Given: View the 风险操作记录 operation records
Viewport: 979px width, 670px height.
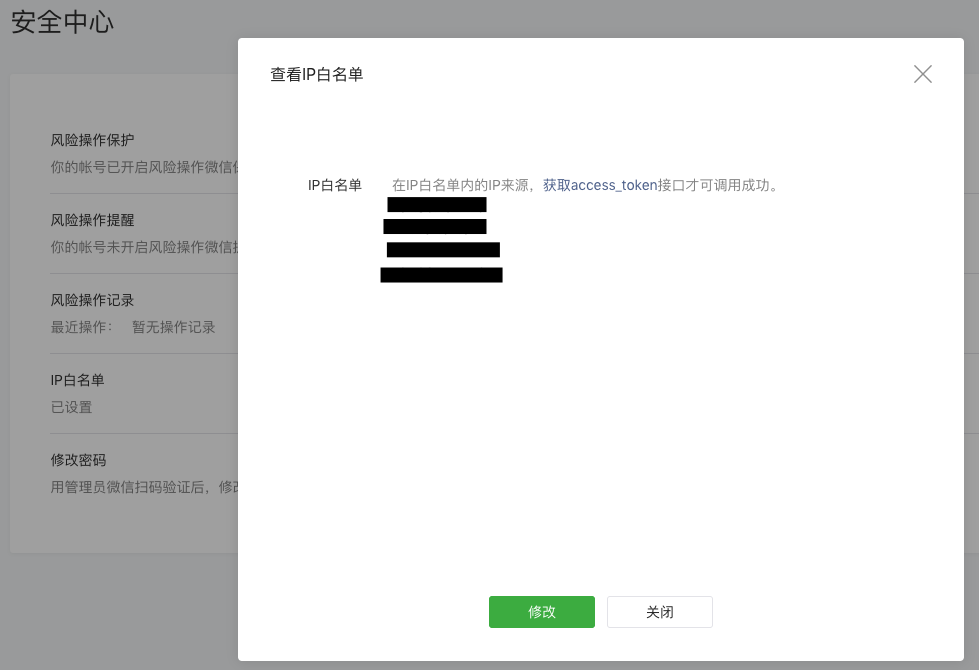Looking at the screenshot, I should coord(92,300).
